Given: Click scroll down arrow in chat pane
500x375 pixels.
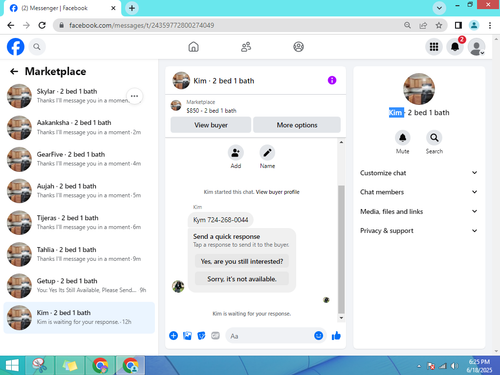Looking at the screenshot, I should 341,318.
